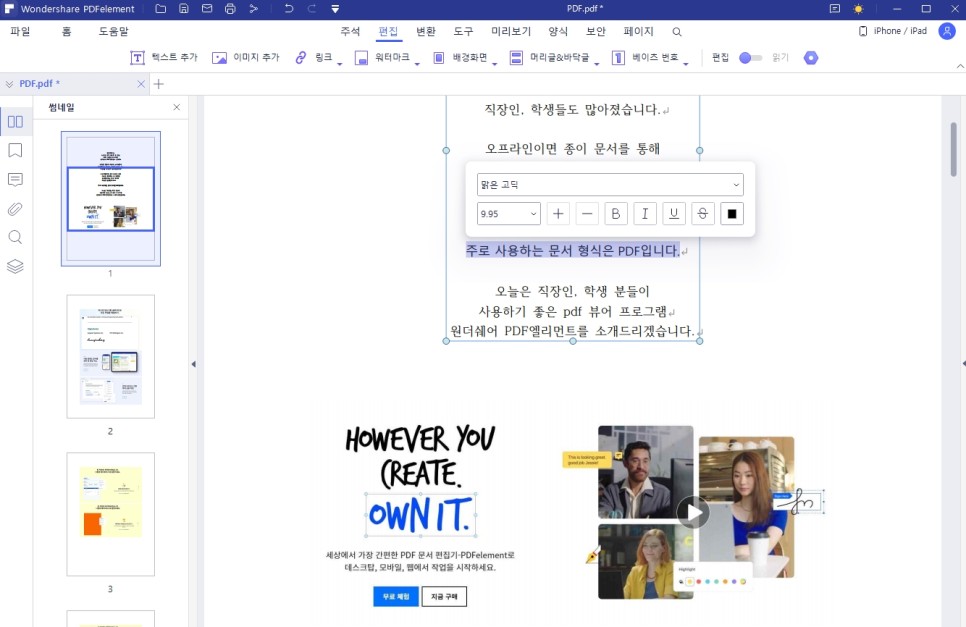Select the 텍스트 추가 tool
This screenshot has width=966, height=627.
163,57
